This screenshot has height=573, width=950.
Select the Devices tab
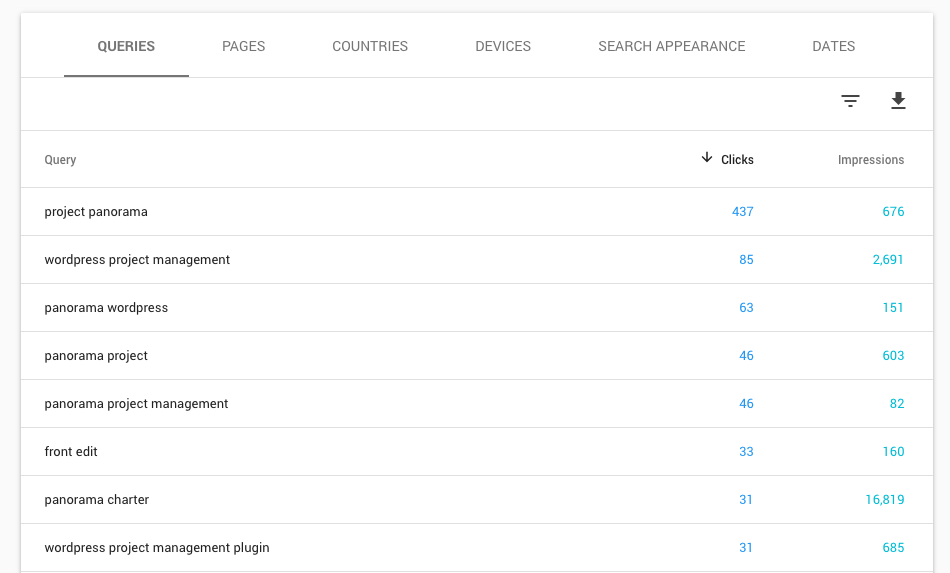click(x=503, y=46)
